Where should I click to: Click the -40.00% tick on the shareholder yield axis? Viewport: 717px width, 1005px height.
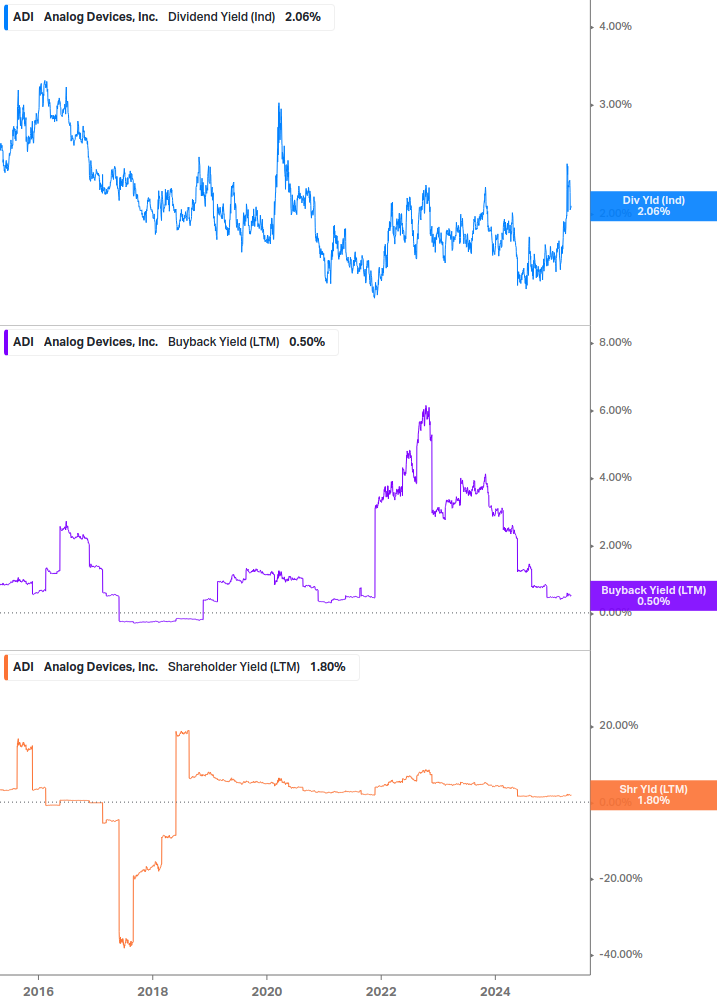[620, 954]
